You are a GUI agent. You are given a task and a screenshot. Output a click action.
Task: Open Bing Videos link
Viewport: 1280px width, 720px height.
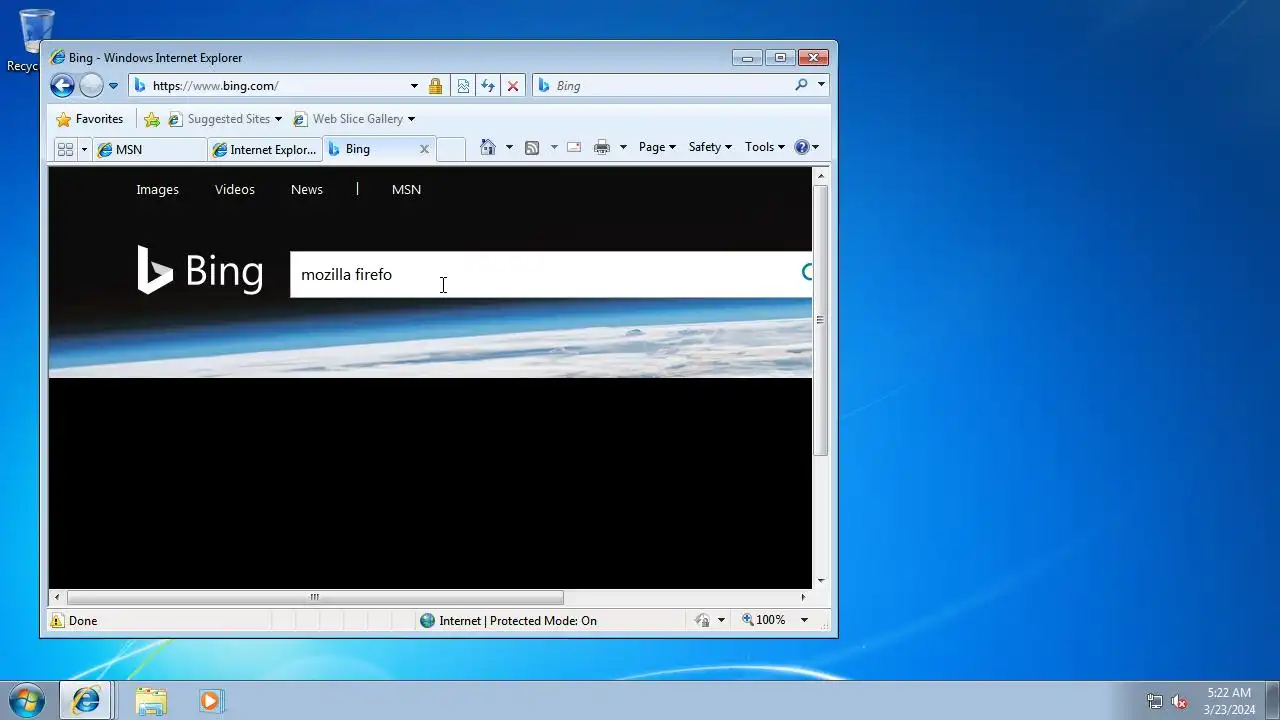235,189
